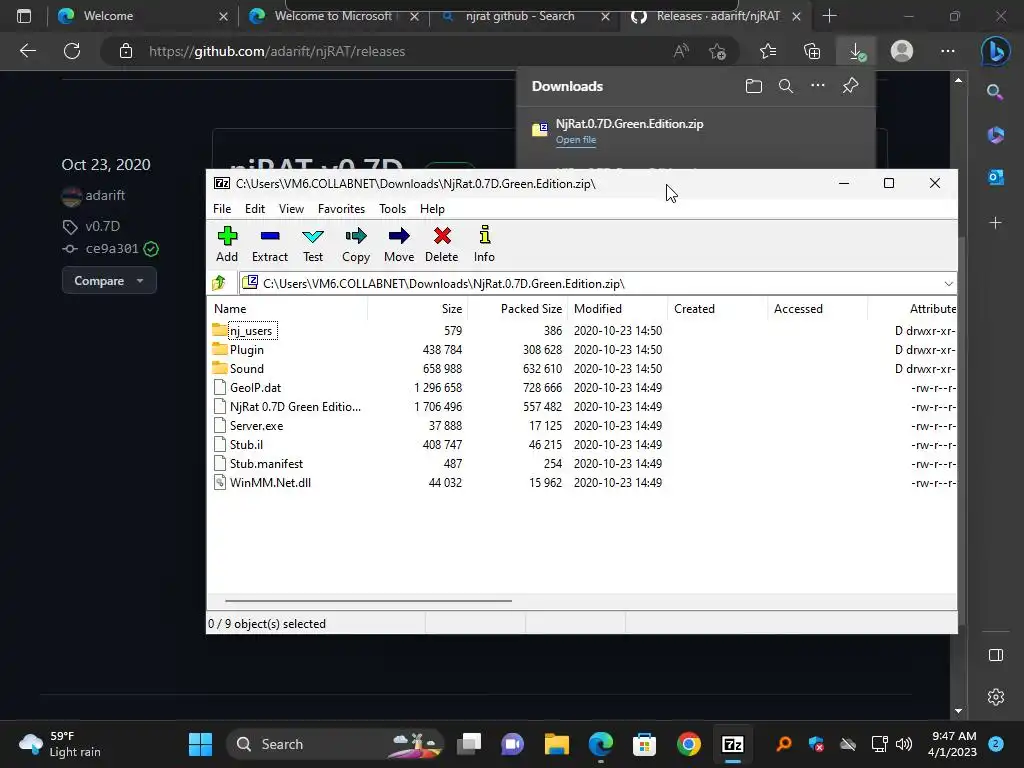
Task: Switch to the Welcome tab
Action: pos(142,16)
